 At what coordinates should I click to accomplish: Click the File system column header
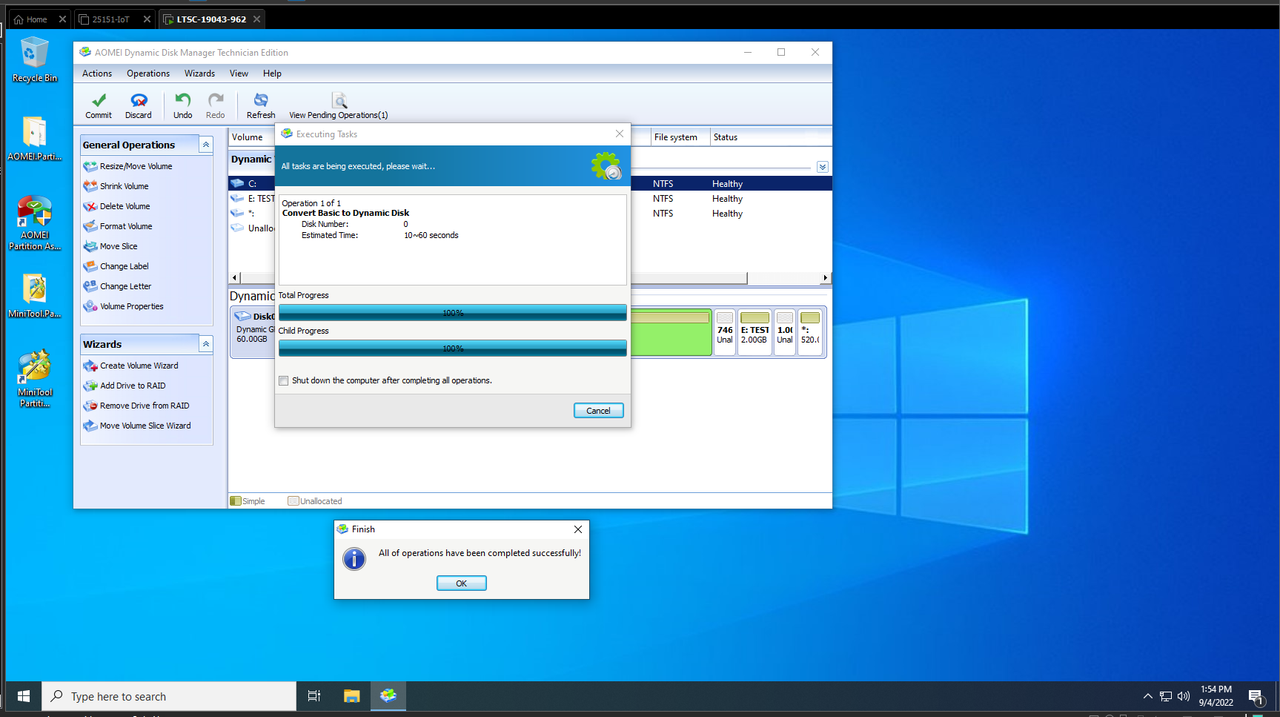678,137
